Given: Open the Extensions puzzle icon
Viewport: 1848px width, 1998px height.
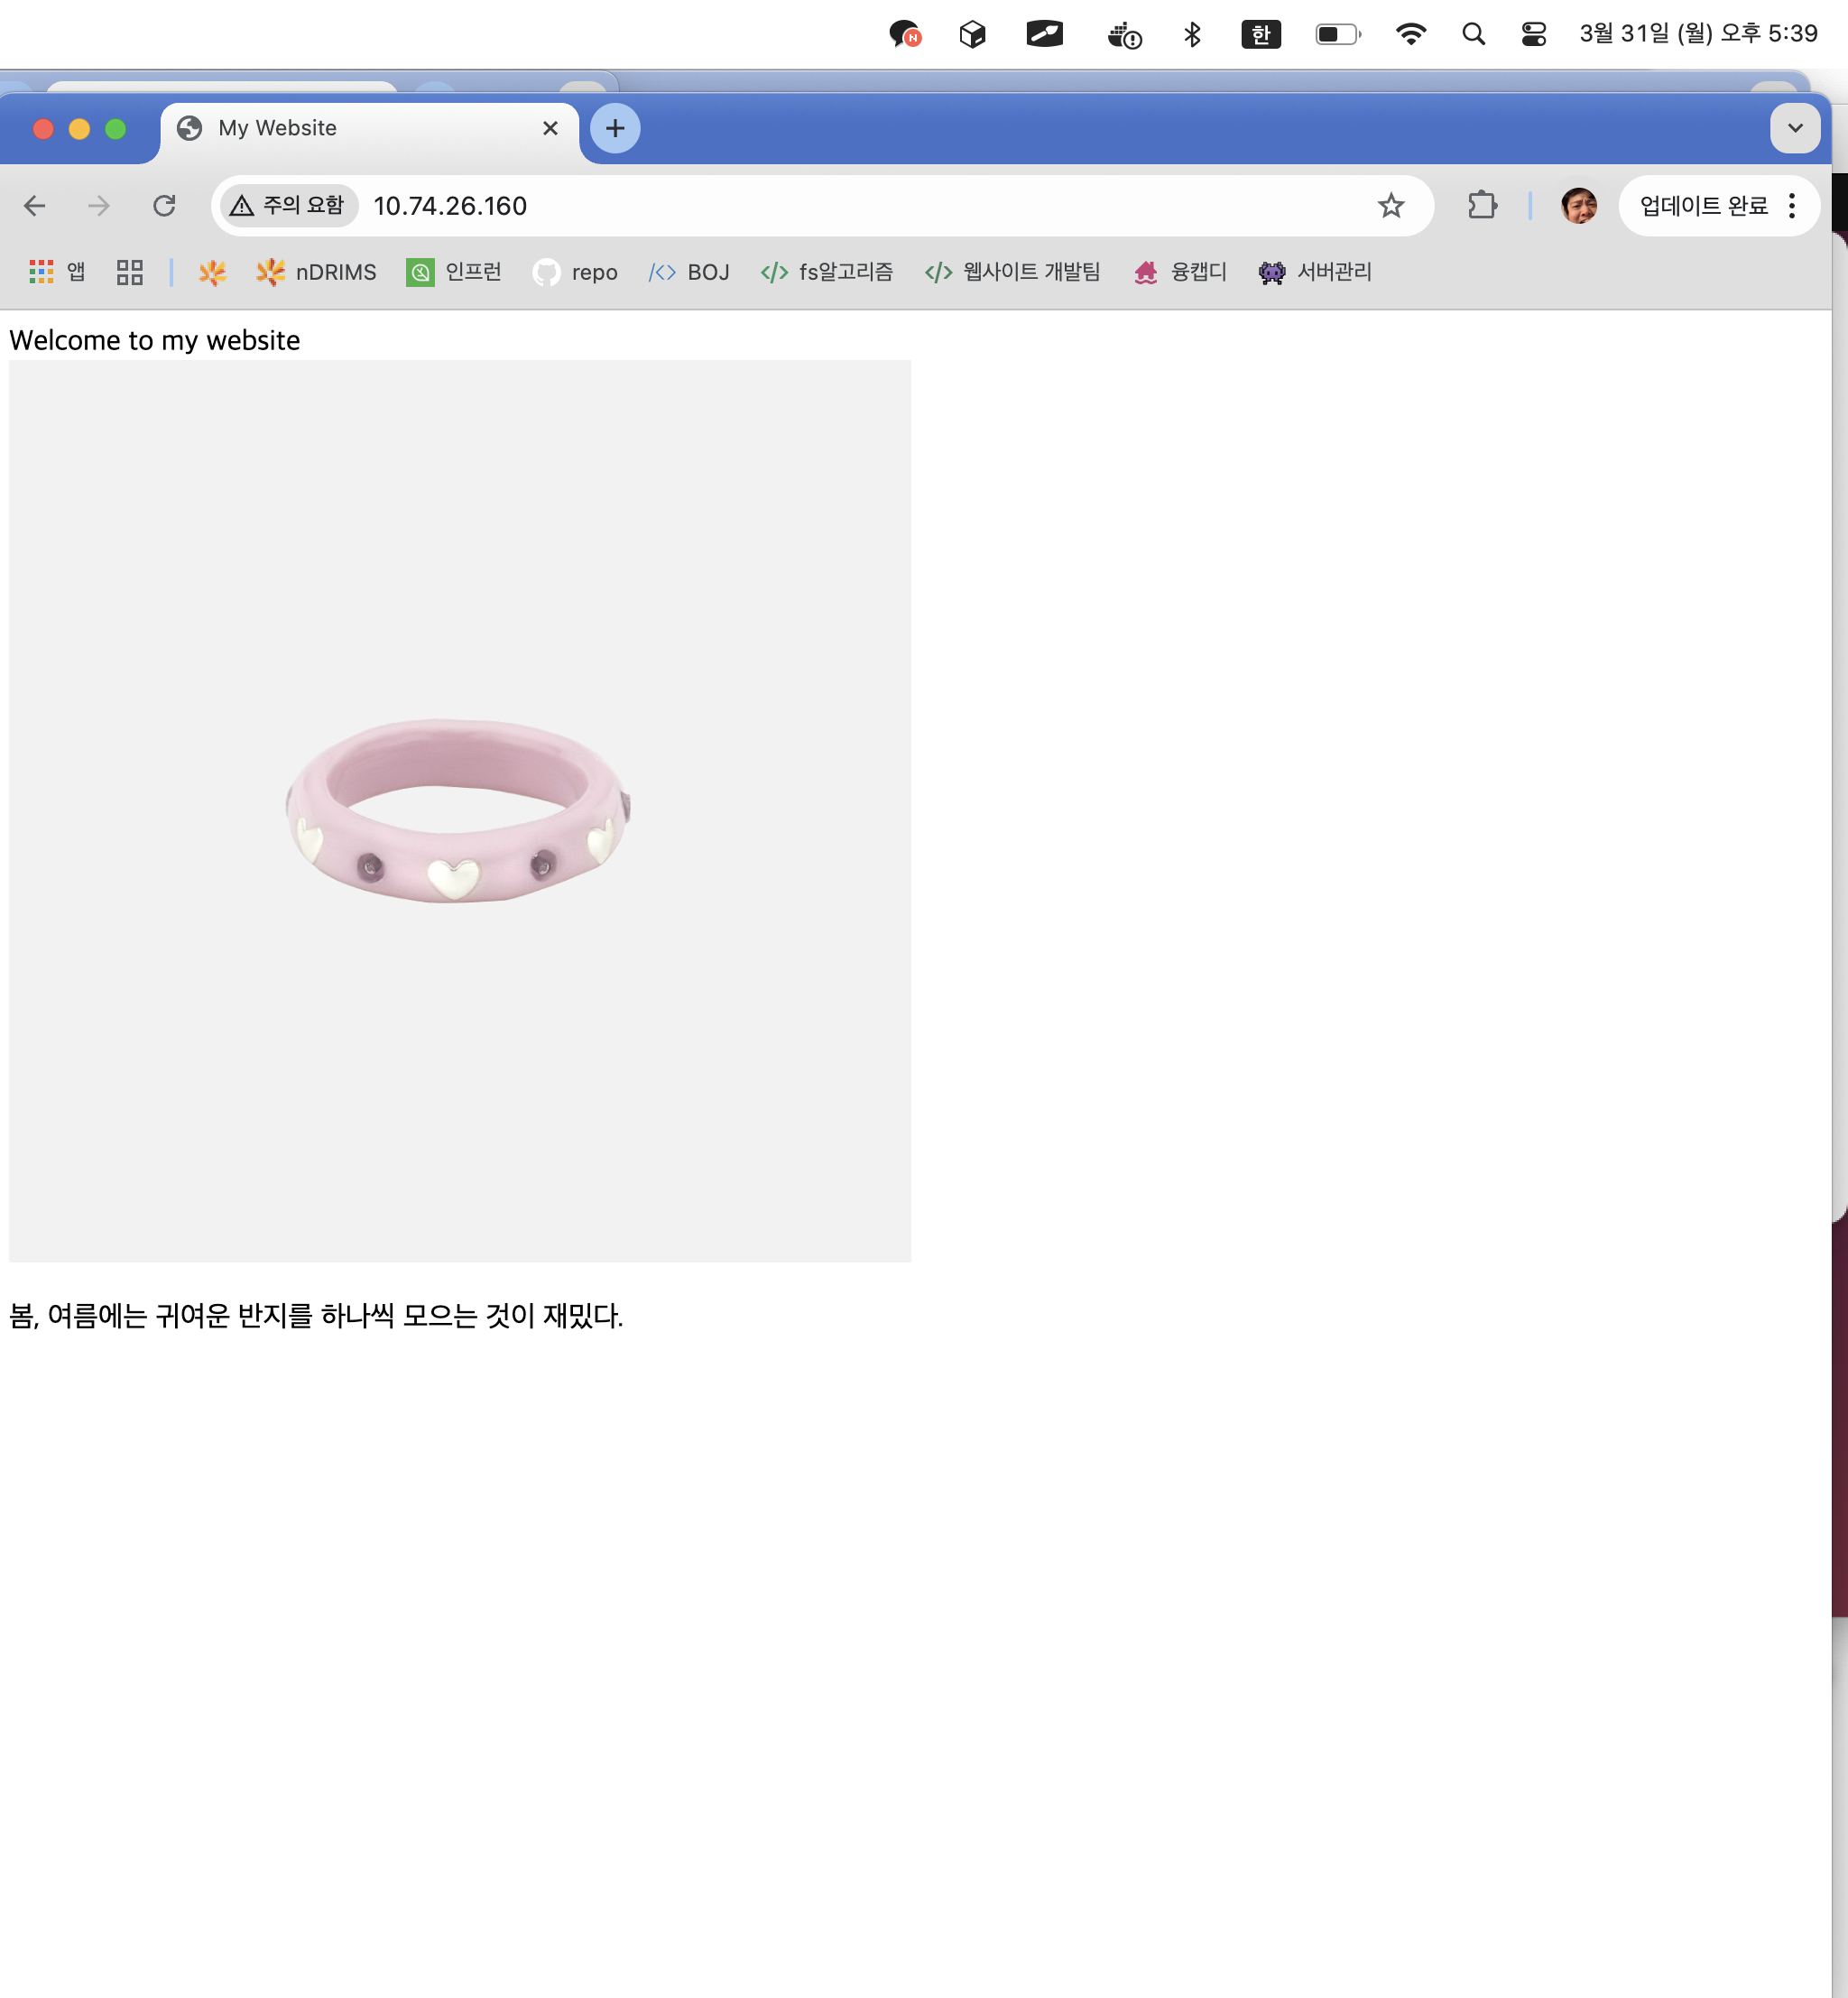Looking at the screenshot, I should click(x=1481, y=206).
